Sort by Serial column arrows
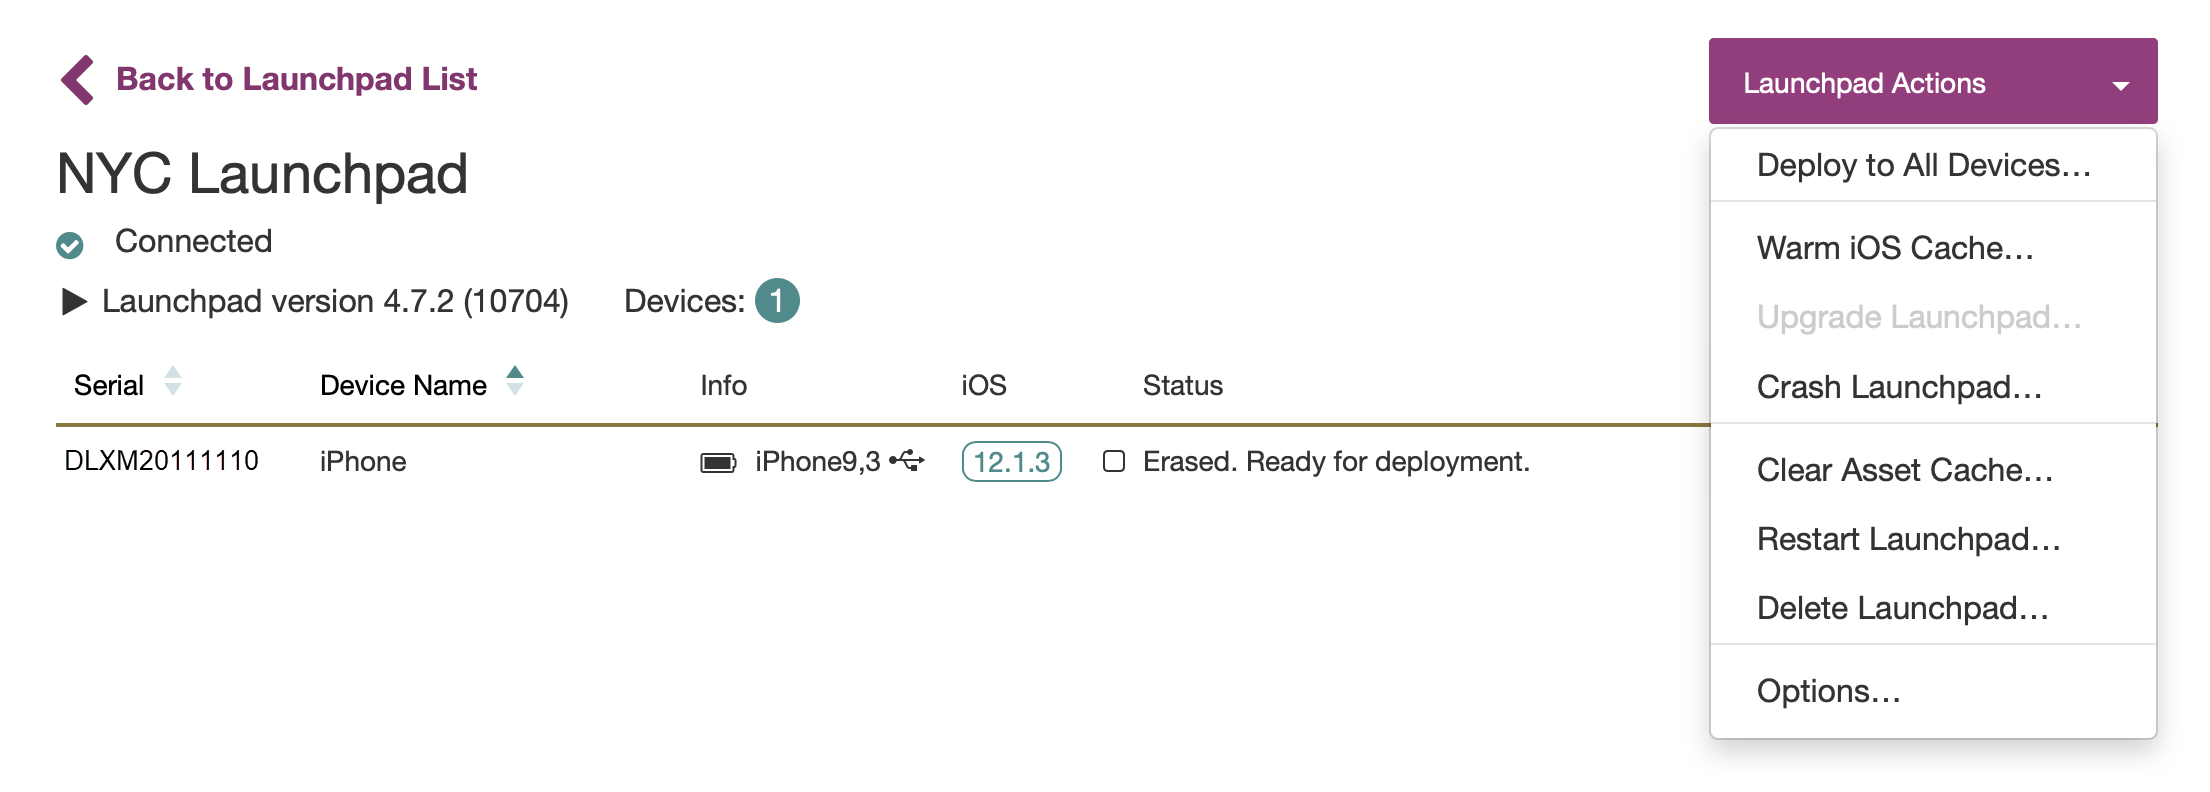2210x792 pixels. point(173,382)
